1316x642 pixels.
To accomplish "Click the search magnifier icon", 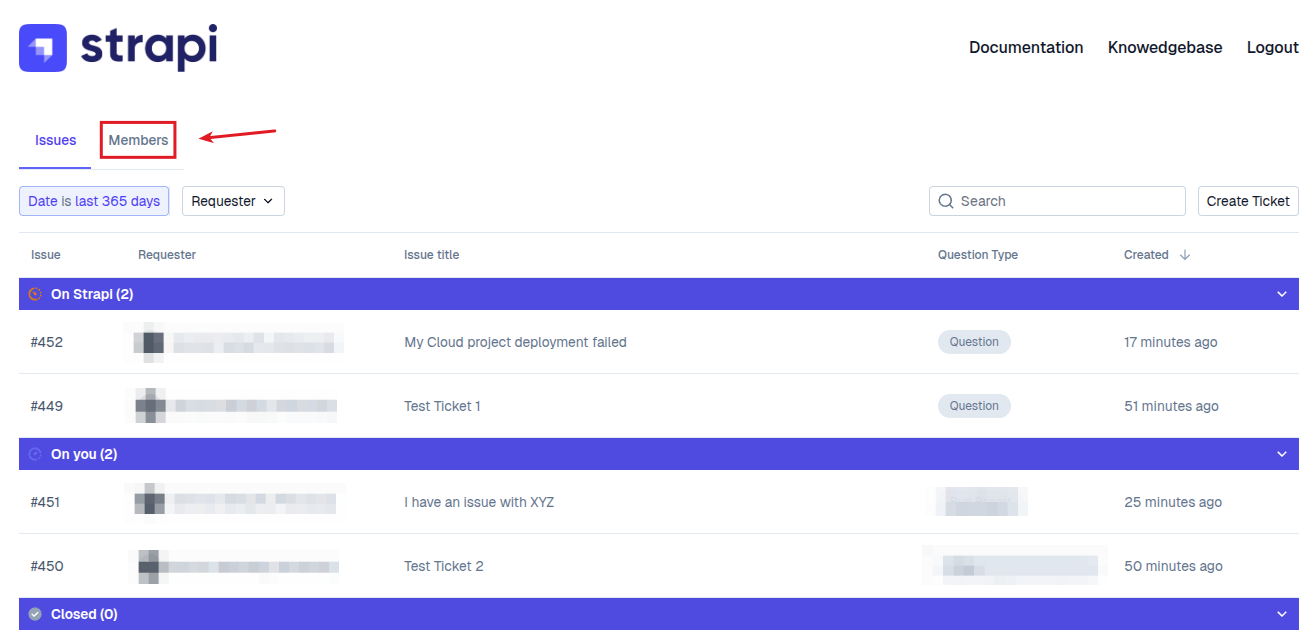I will pyautogui.click(x=946, y=201).
